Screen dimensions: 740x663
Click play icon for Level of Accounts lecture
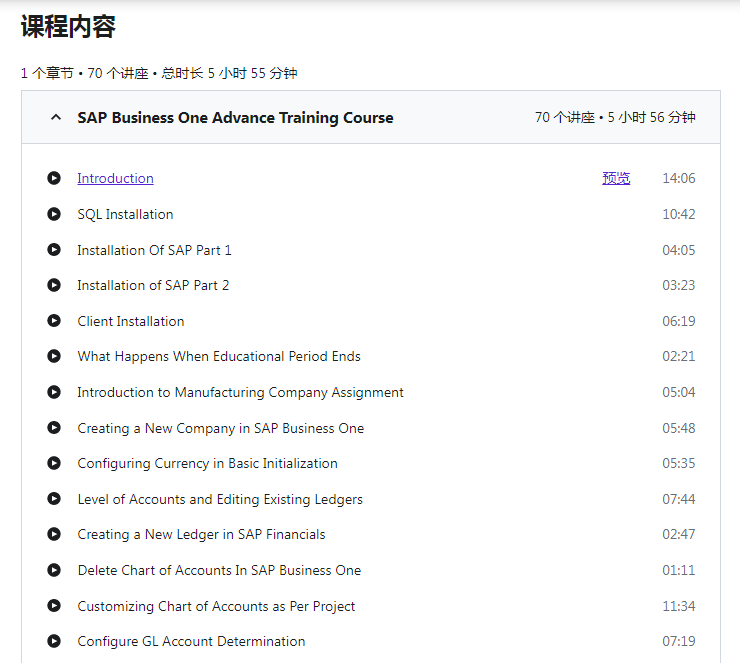coord(54,499)
